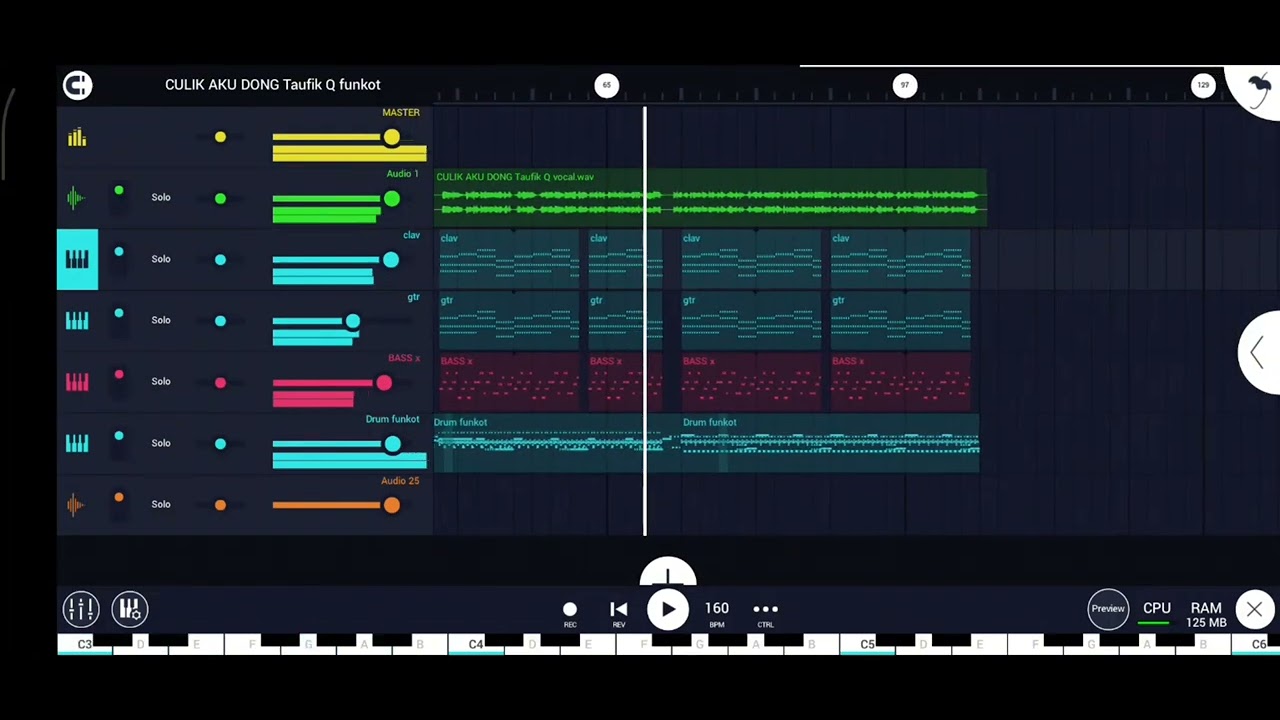Viewport: 1280px width, 720px height.
Task: Solo the Audio 25 track
Action: [x=161, y=504]
